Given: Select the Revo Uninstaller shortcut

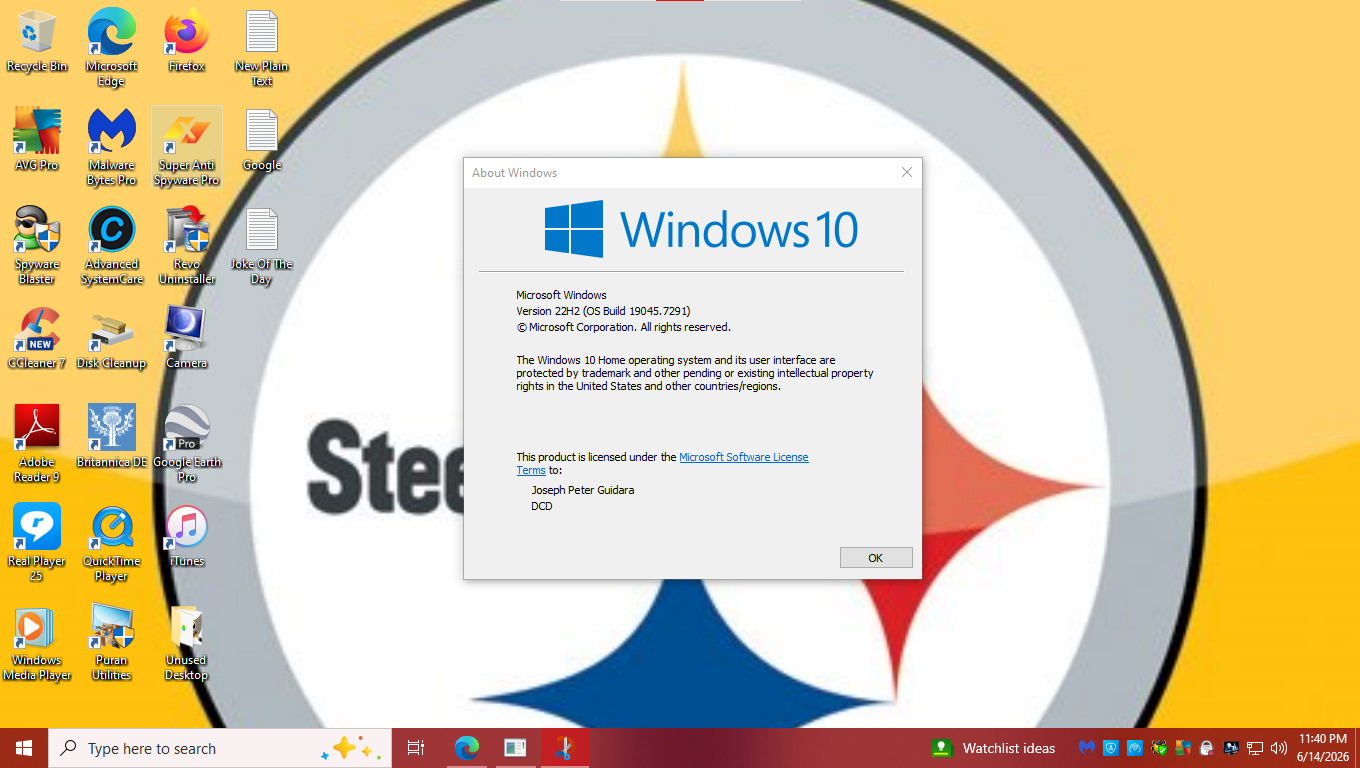Looking at the screenshot, I should pyautogui.click(x=186, y=245).
